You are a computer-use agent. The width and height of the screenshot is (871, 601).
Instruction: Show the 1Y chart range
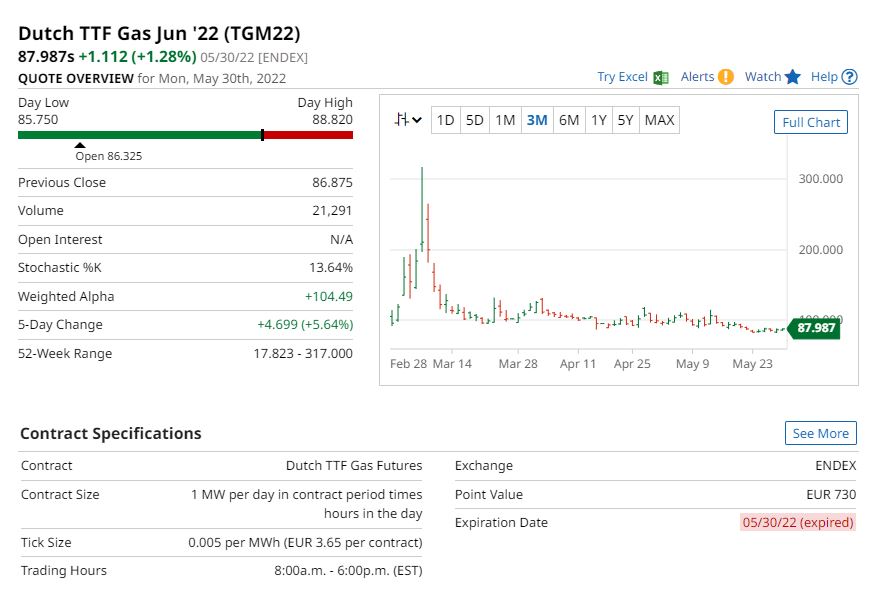pos(598,120)
